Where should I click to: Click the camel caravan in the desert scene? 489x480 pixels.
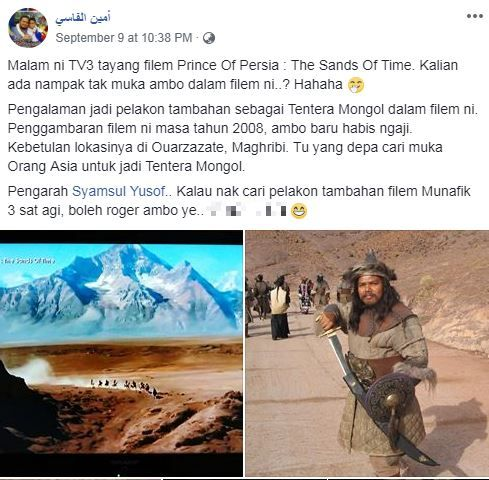(x=124, y=387)
